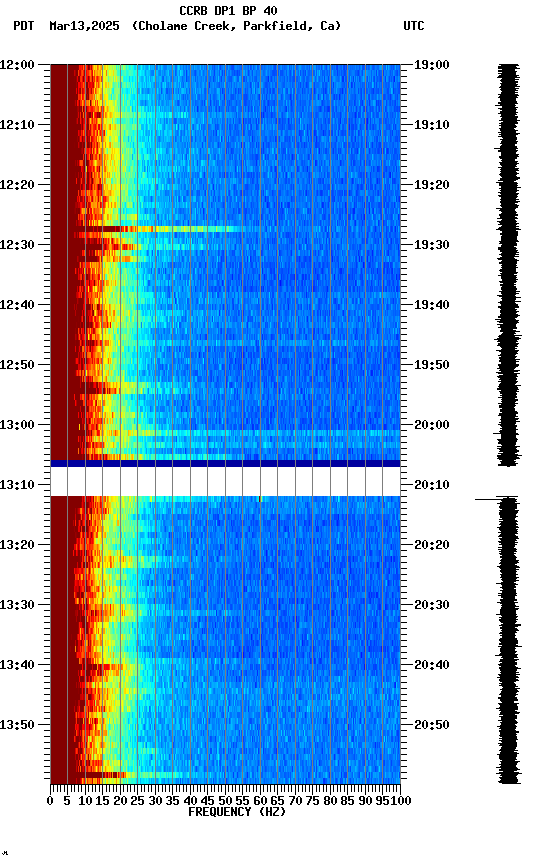This screenshot has width=552, height=864.
Task: Click the 19:20 UTC time label
Action: tap(432, 185)
